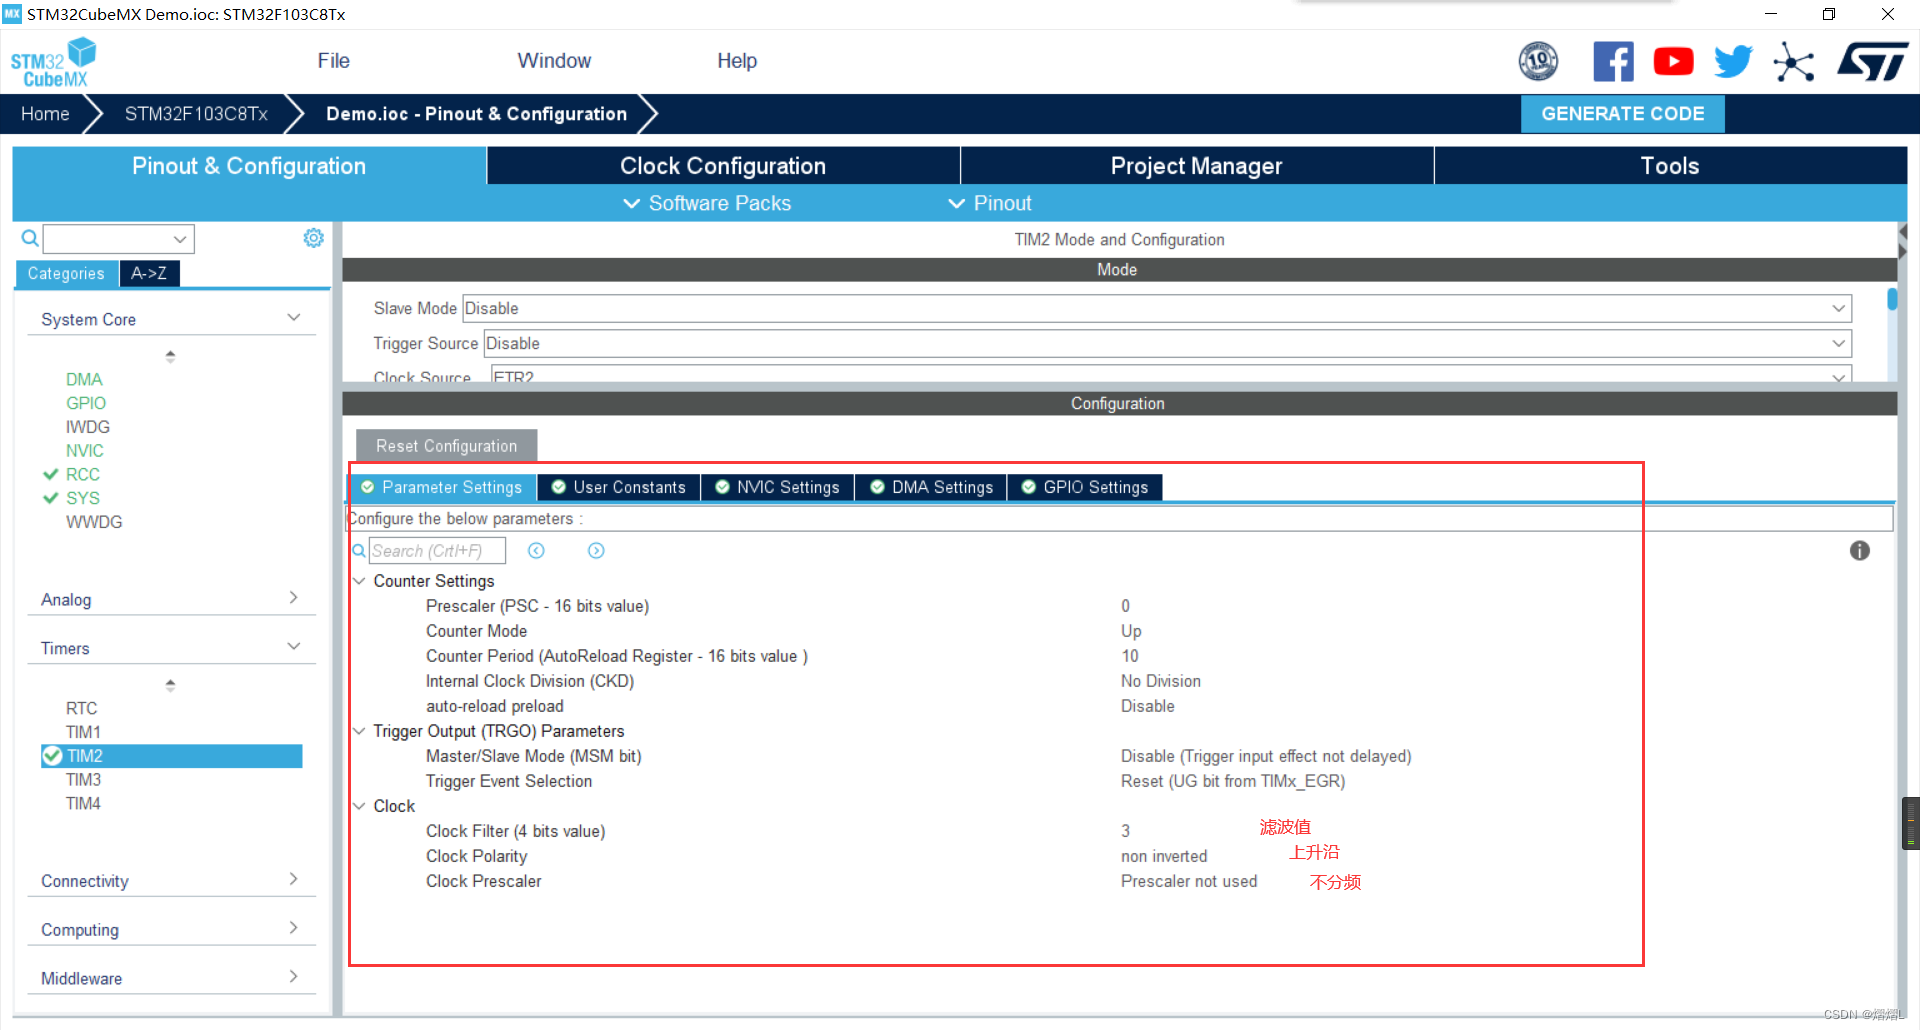Open the 10-year anniversary badge icon

tap(1538, 62)
